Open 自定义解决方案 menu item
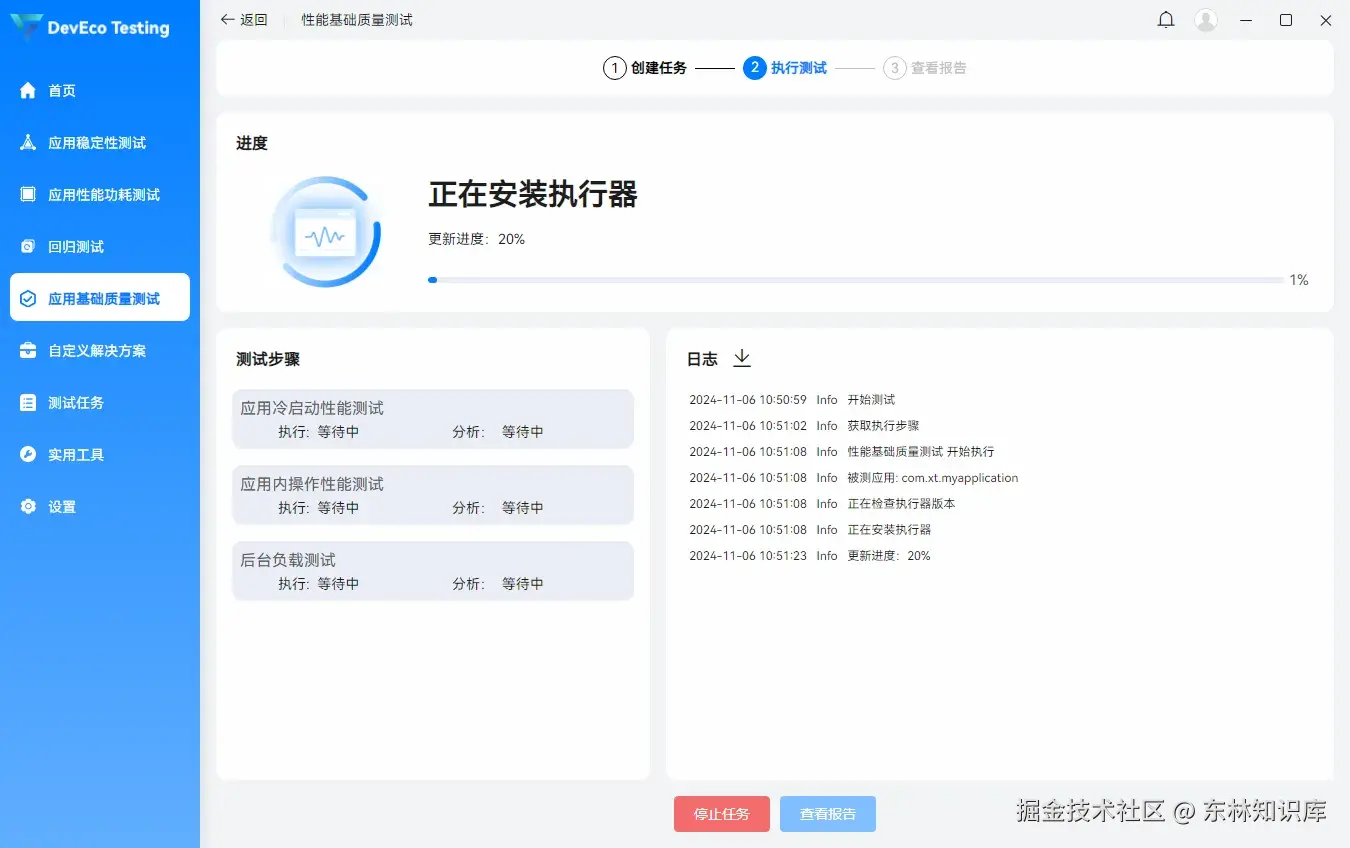1350x848 pixels. pyautogui.click(x=100, y=351)
